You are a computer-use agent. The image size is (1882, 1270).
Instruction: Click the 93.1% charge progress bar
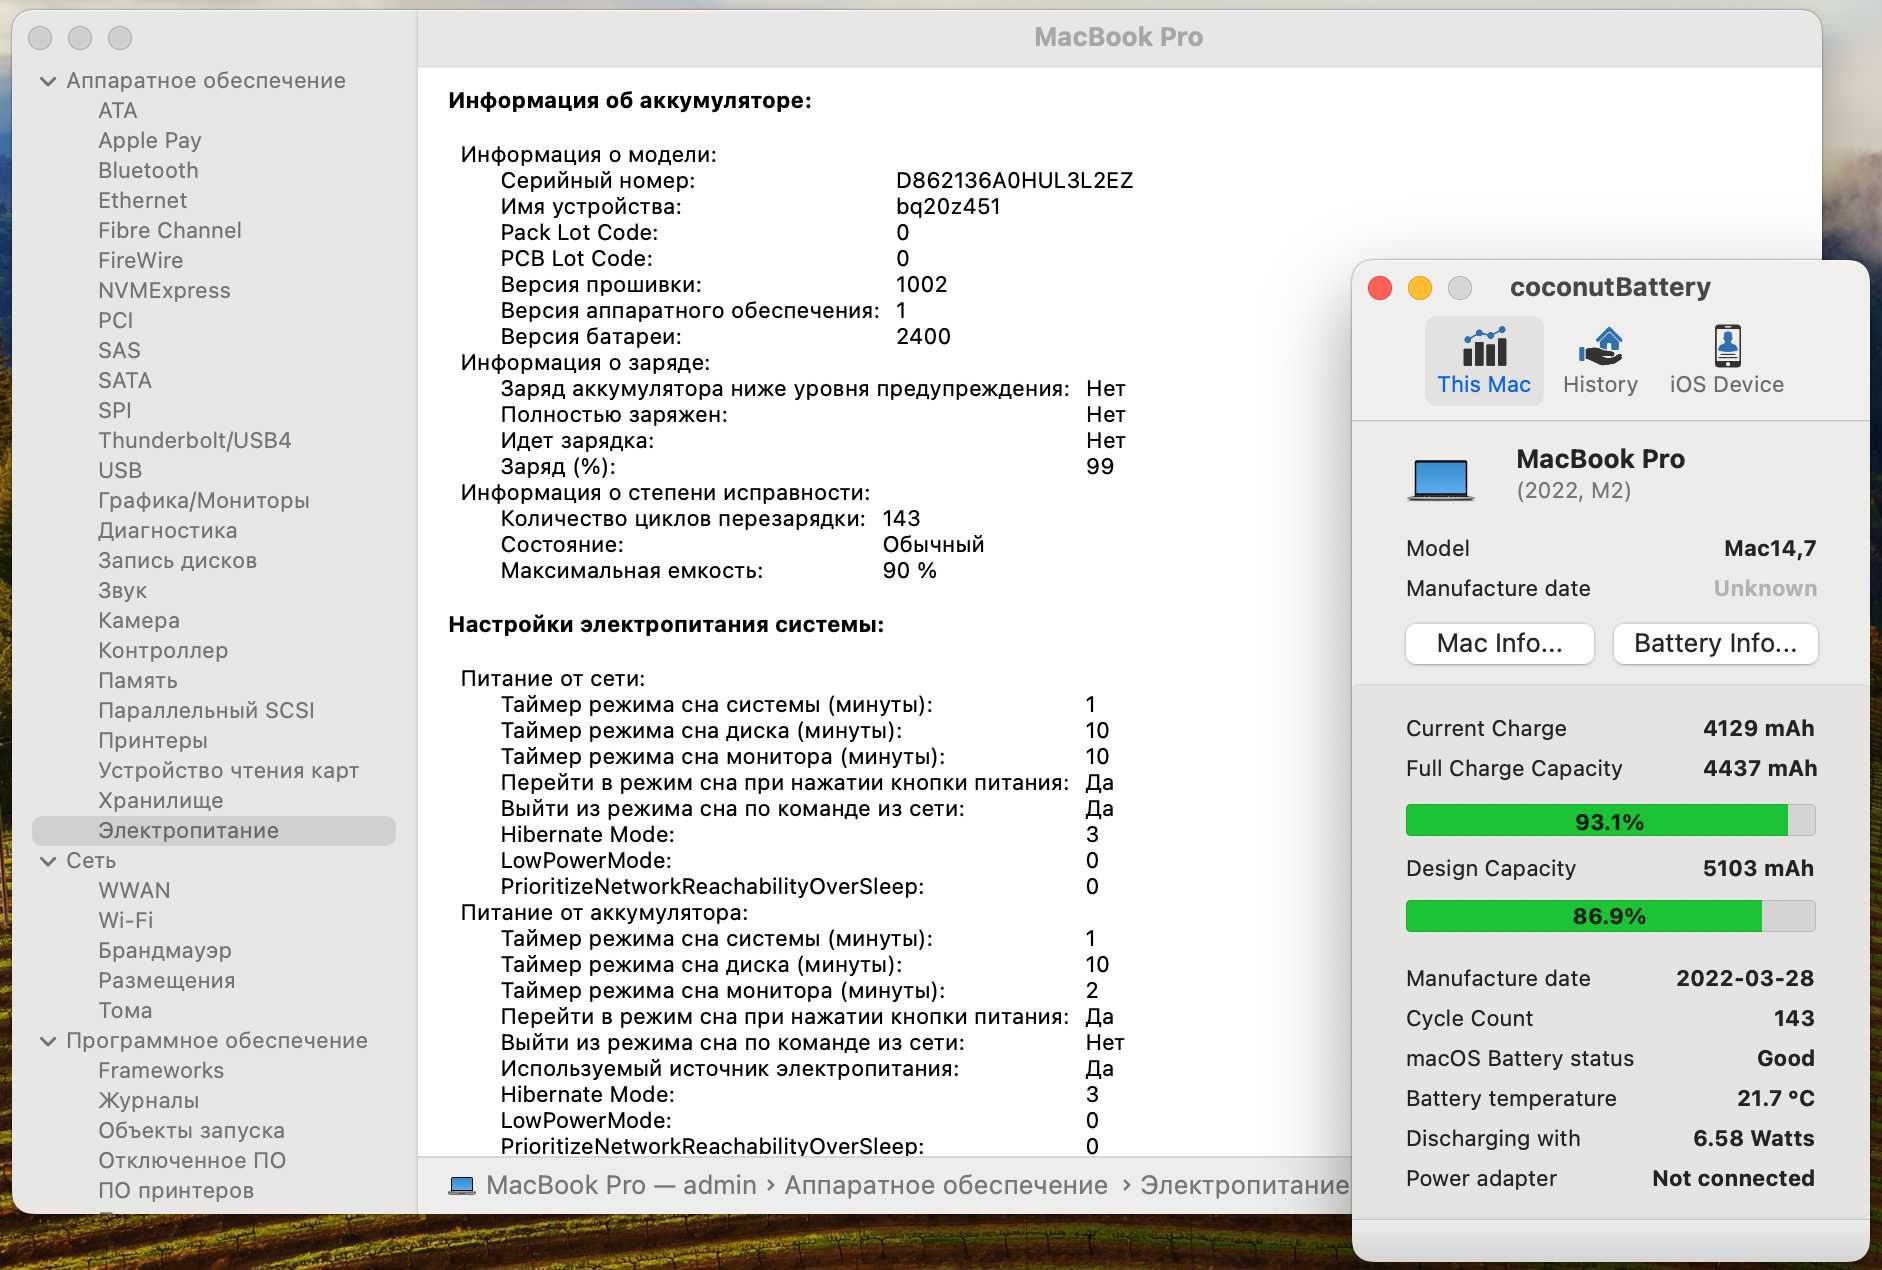(x=1610, y=821)
